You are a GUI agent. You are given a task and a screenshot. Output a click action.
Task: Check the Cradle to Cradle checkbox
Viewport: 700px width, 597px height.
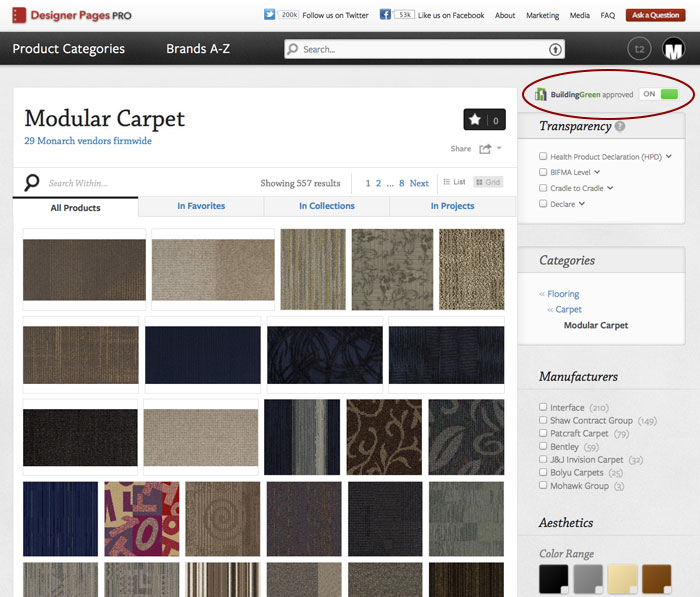point(543,188)
